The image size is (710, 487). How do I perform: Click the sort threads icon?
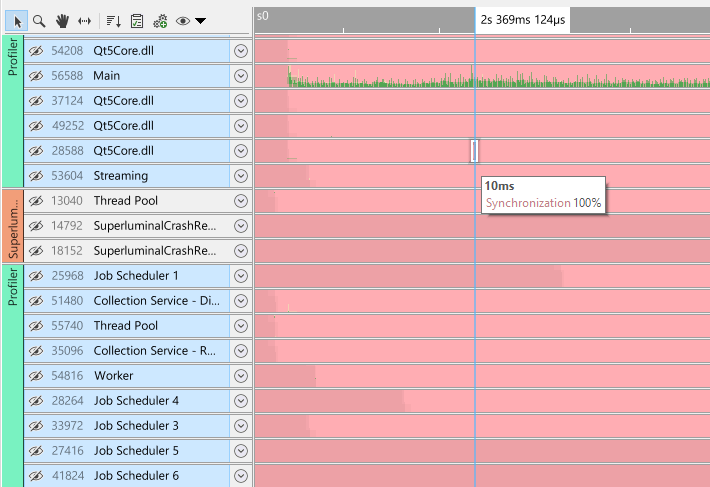(x=113, y=20)
